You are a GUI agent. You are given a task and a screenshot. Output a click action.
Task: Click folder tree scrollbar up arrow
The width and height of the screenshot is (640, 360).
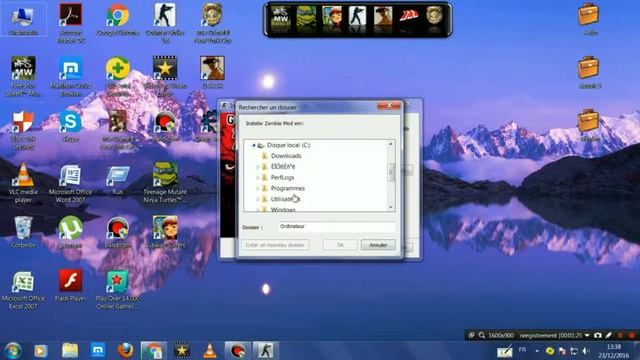(x=391, y=144)
